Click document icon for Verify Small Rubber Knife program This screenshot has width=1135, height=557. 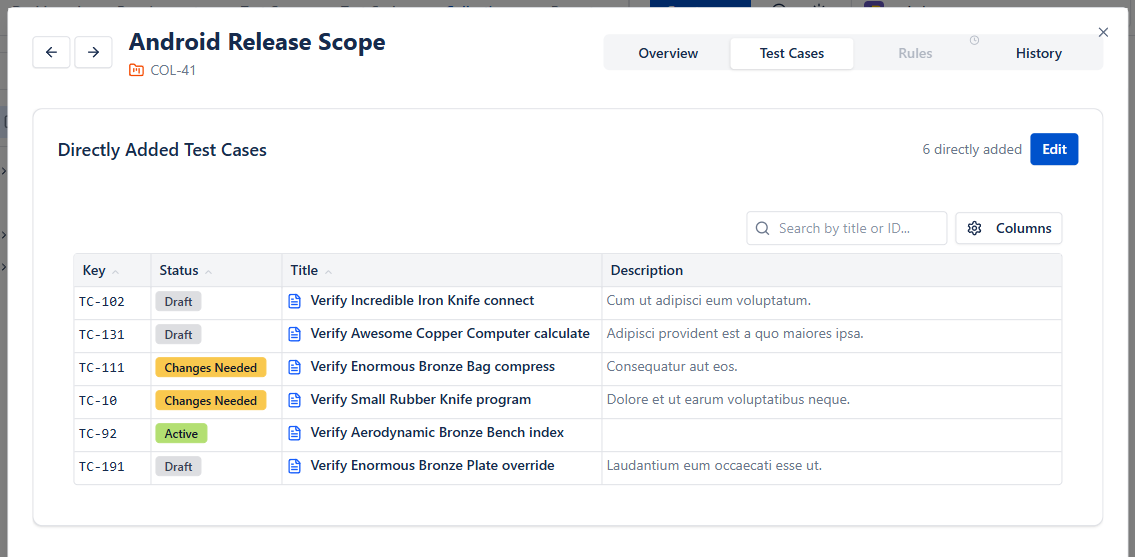[x=294, y=400]
